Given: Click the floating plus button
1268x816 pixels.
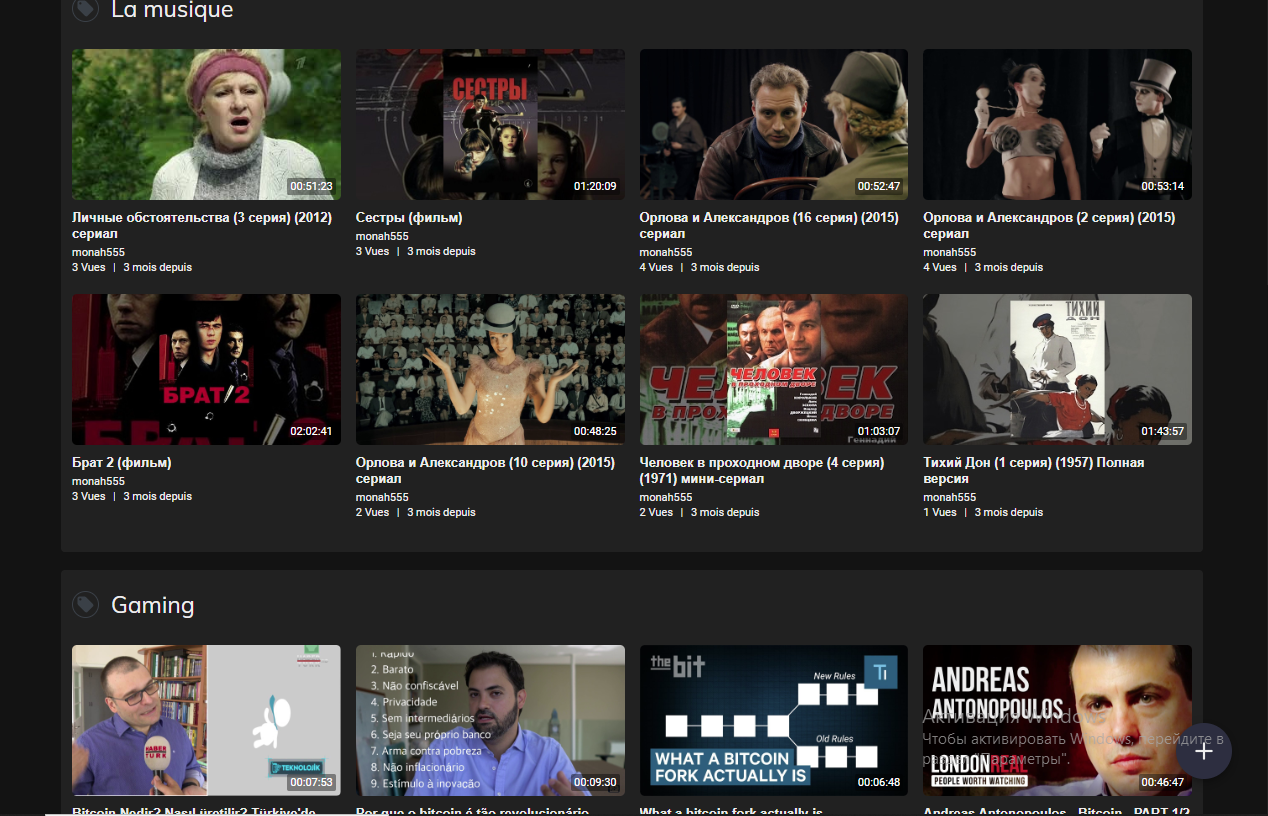Looking at the screenshot, I should pos(1204,751).
